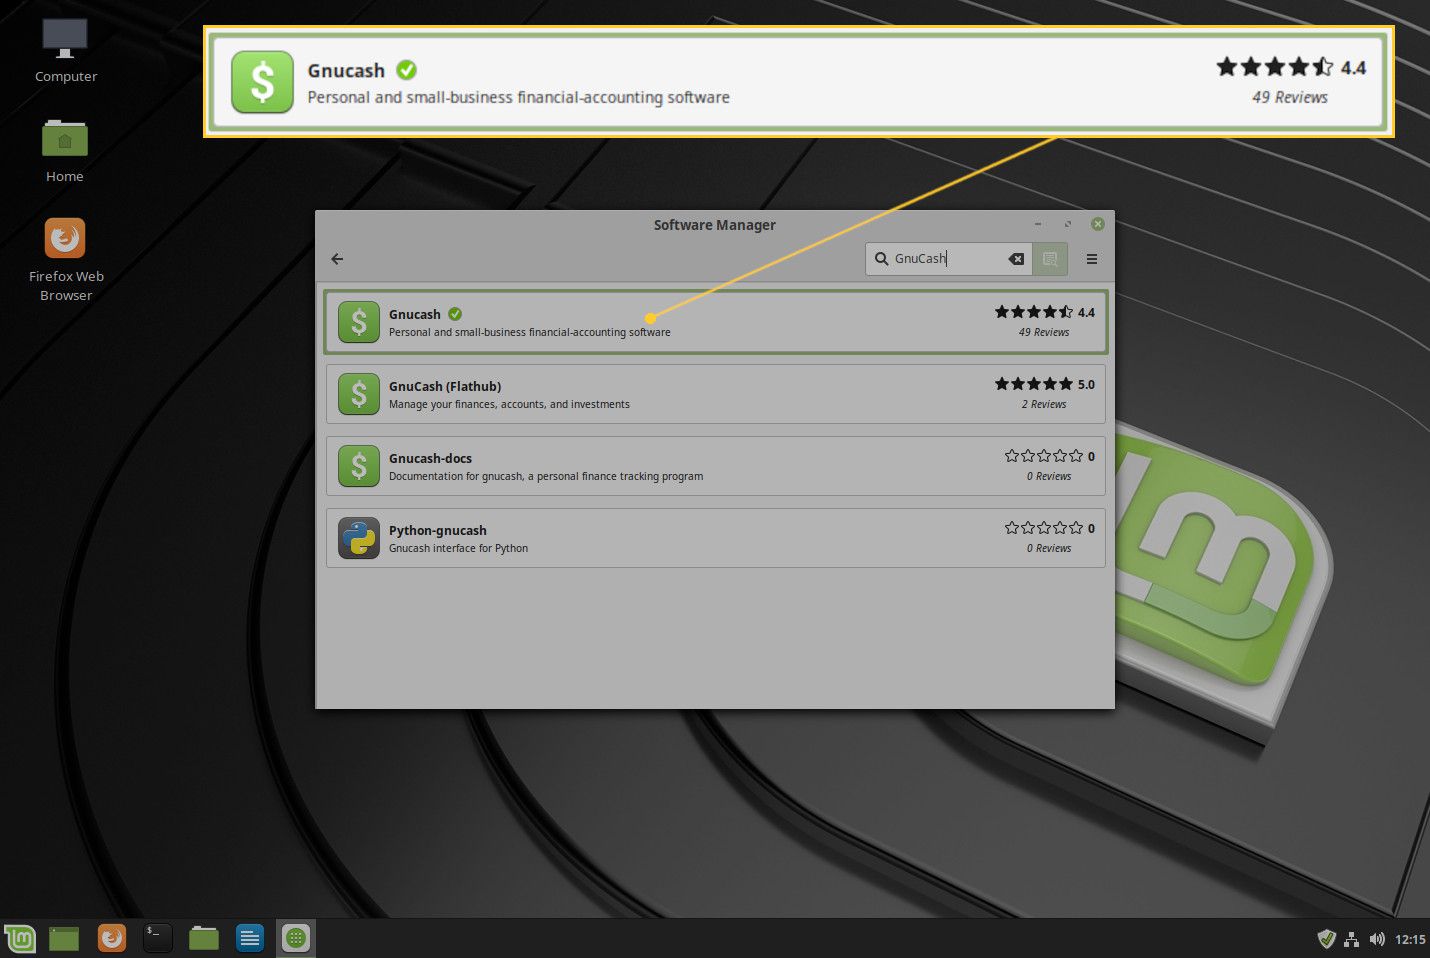
Task: Click the Gnucash-docs documentation description
Action: pyautogui.click(x=546, y=476)
